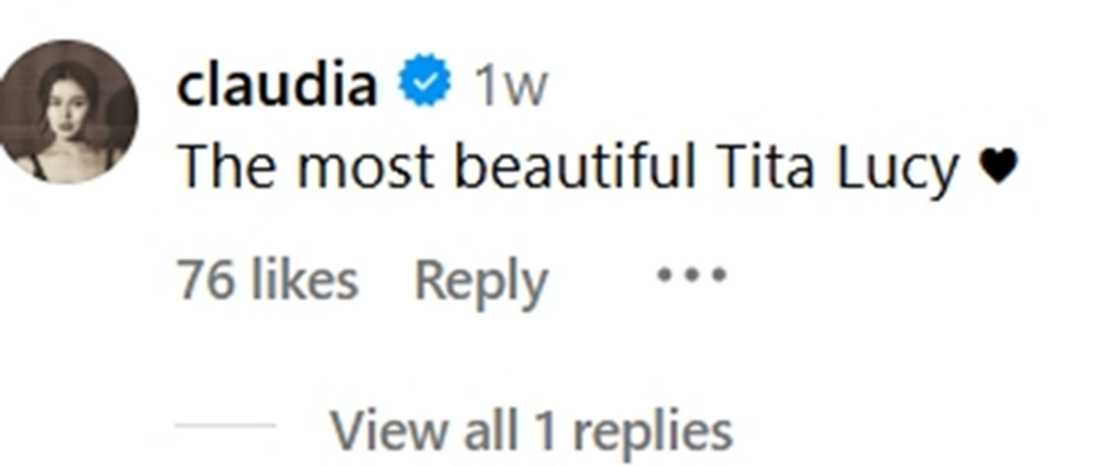This screenshot has height=466, width=1120.
Task: Click the blue verified badge
Action: [425, 86]
